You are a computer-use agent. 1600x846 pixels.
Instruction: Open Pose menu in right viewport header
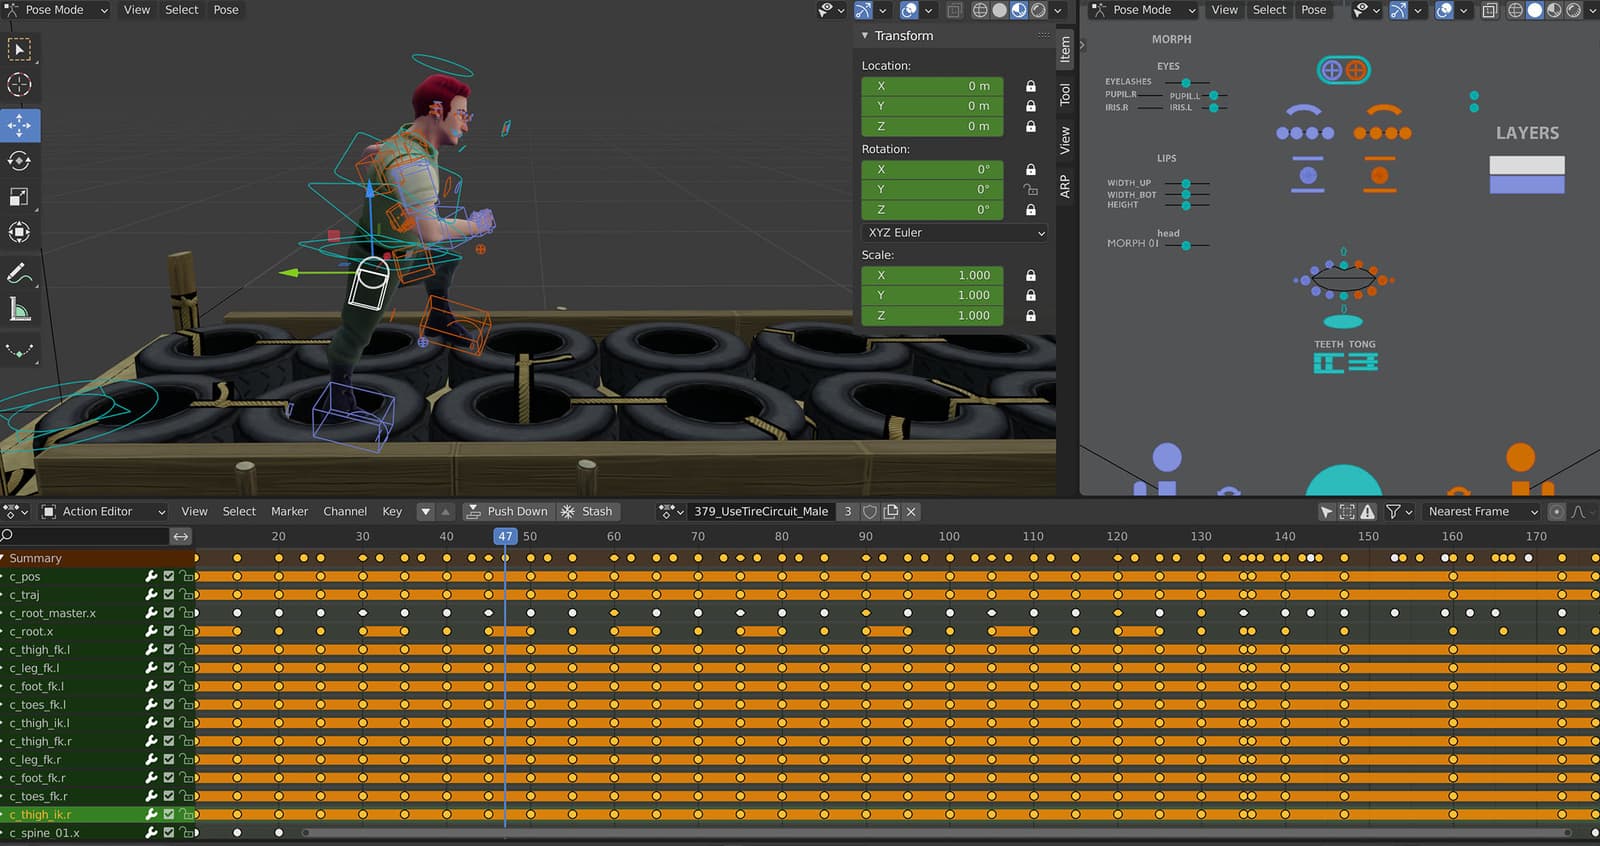click(1313, 10)
